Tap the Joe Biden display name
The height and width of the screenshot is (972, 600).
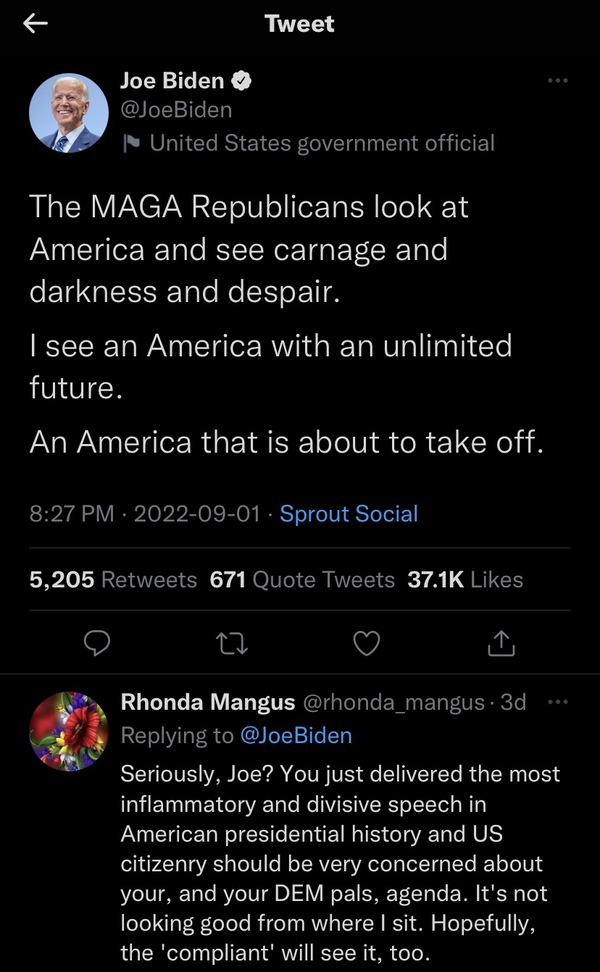pos(171,81)
